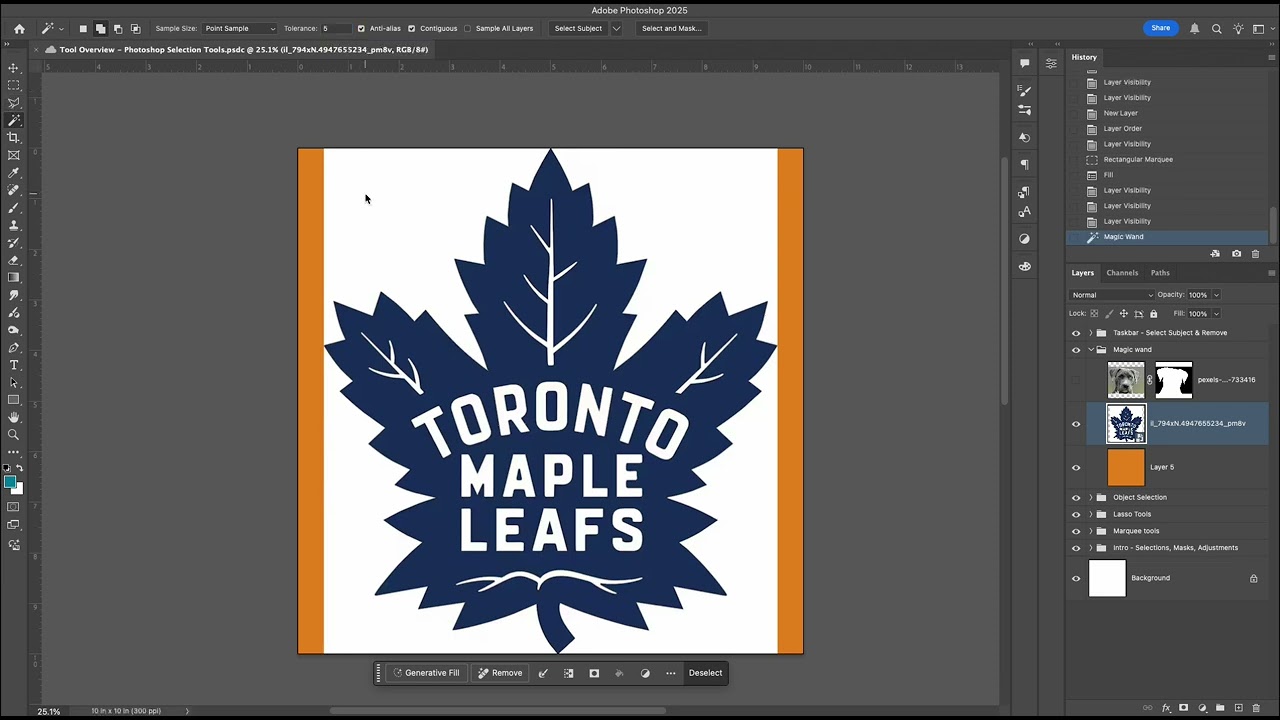Expand Taskbar - Select Subject & Remove group

pyautogui.click(x=1090, y=333)
